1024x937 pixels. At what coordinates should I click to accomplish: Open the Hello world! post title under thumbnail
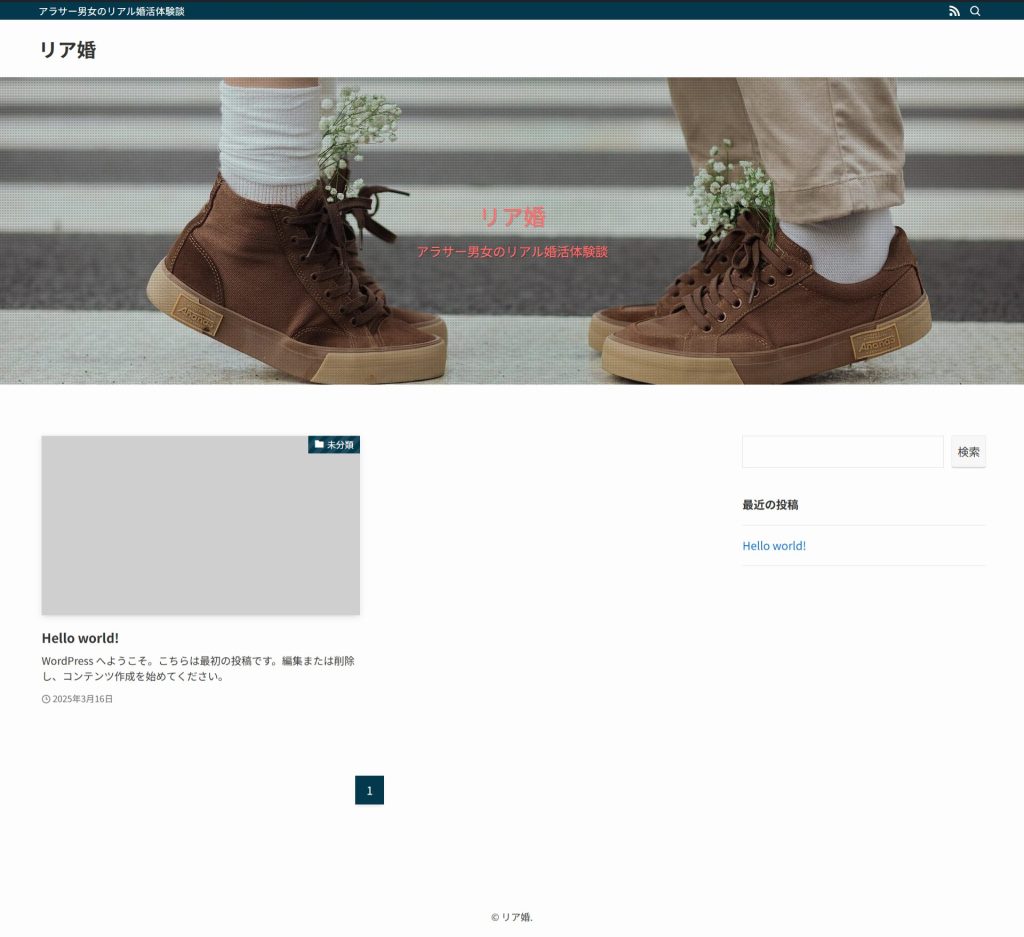point(80,637)
